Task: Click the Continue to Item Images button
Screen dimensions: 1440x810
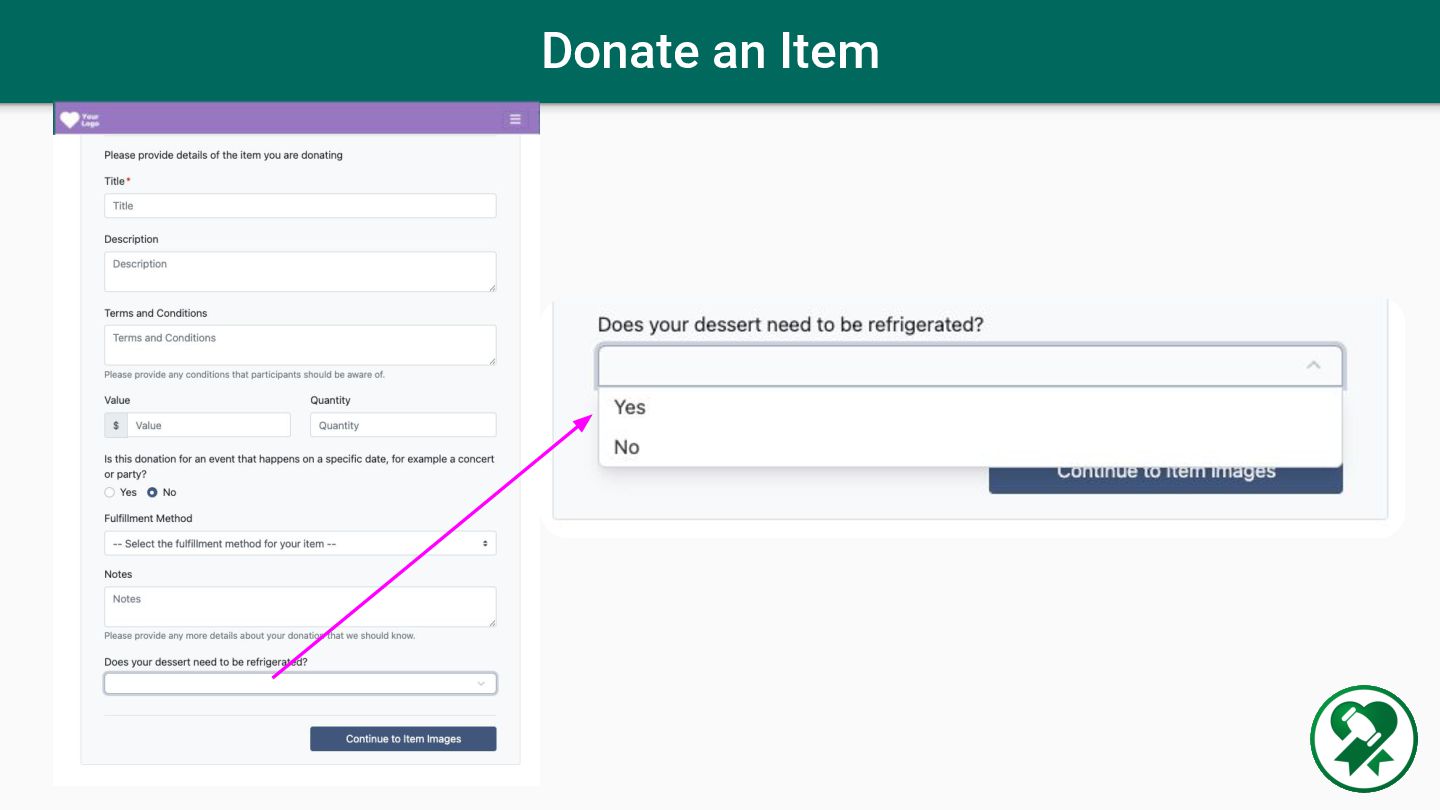Action: [x=403, y=739]
